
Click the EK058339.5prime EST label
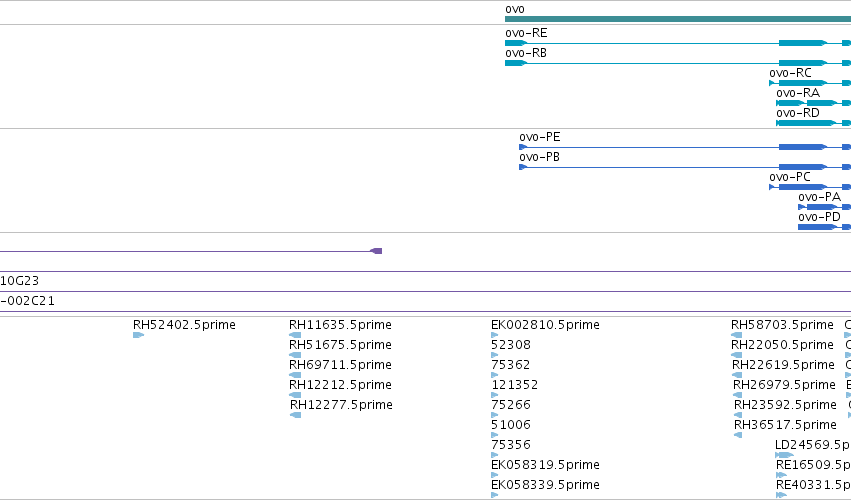545,486
